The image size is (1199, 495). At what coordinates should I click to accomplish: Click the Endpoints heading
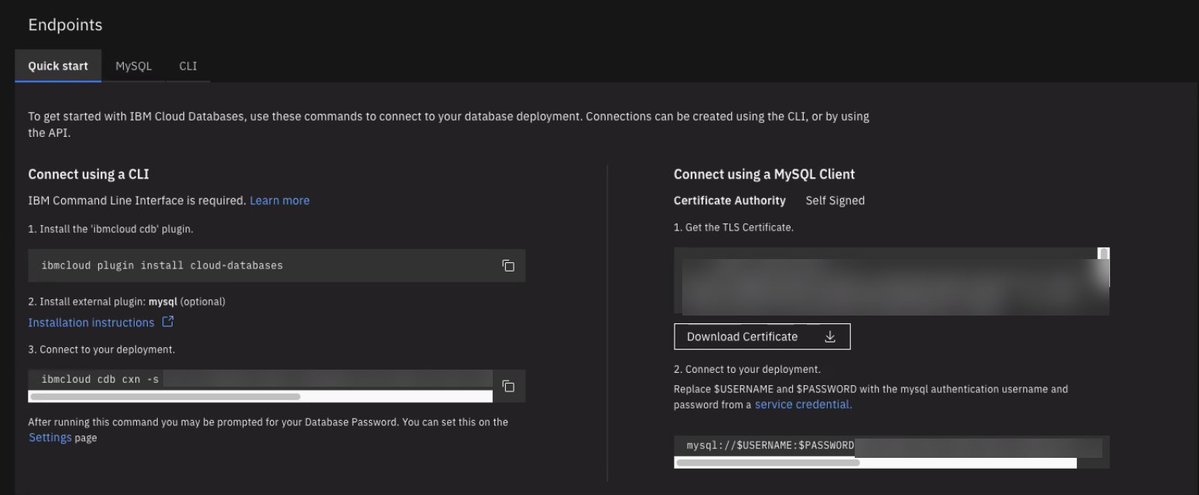coord(65,24)
